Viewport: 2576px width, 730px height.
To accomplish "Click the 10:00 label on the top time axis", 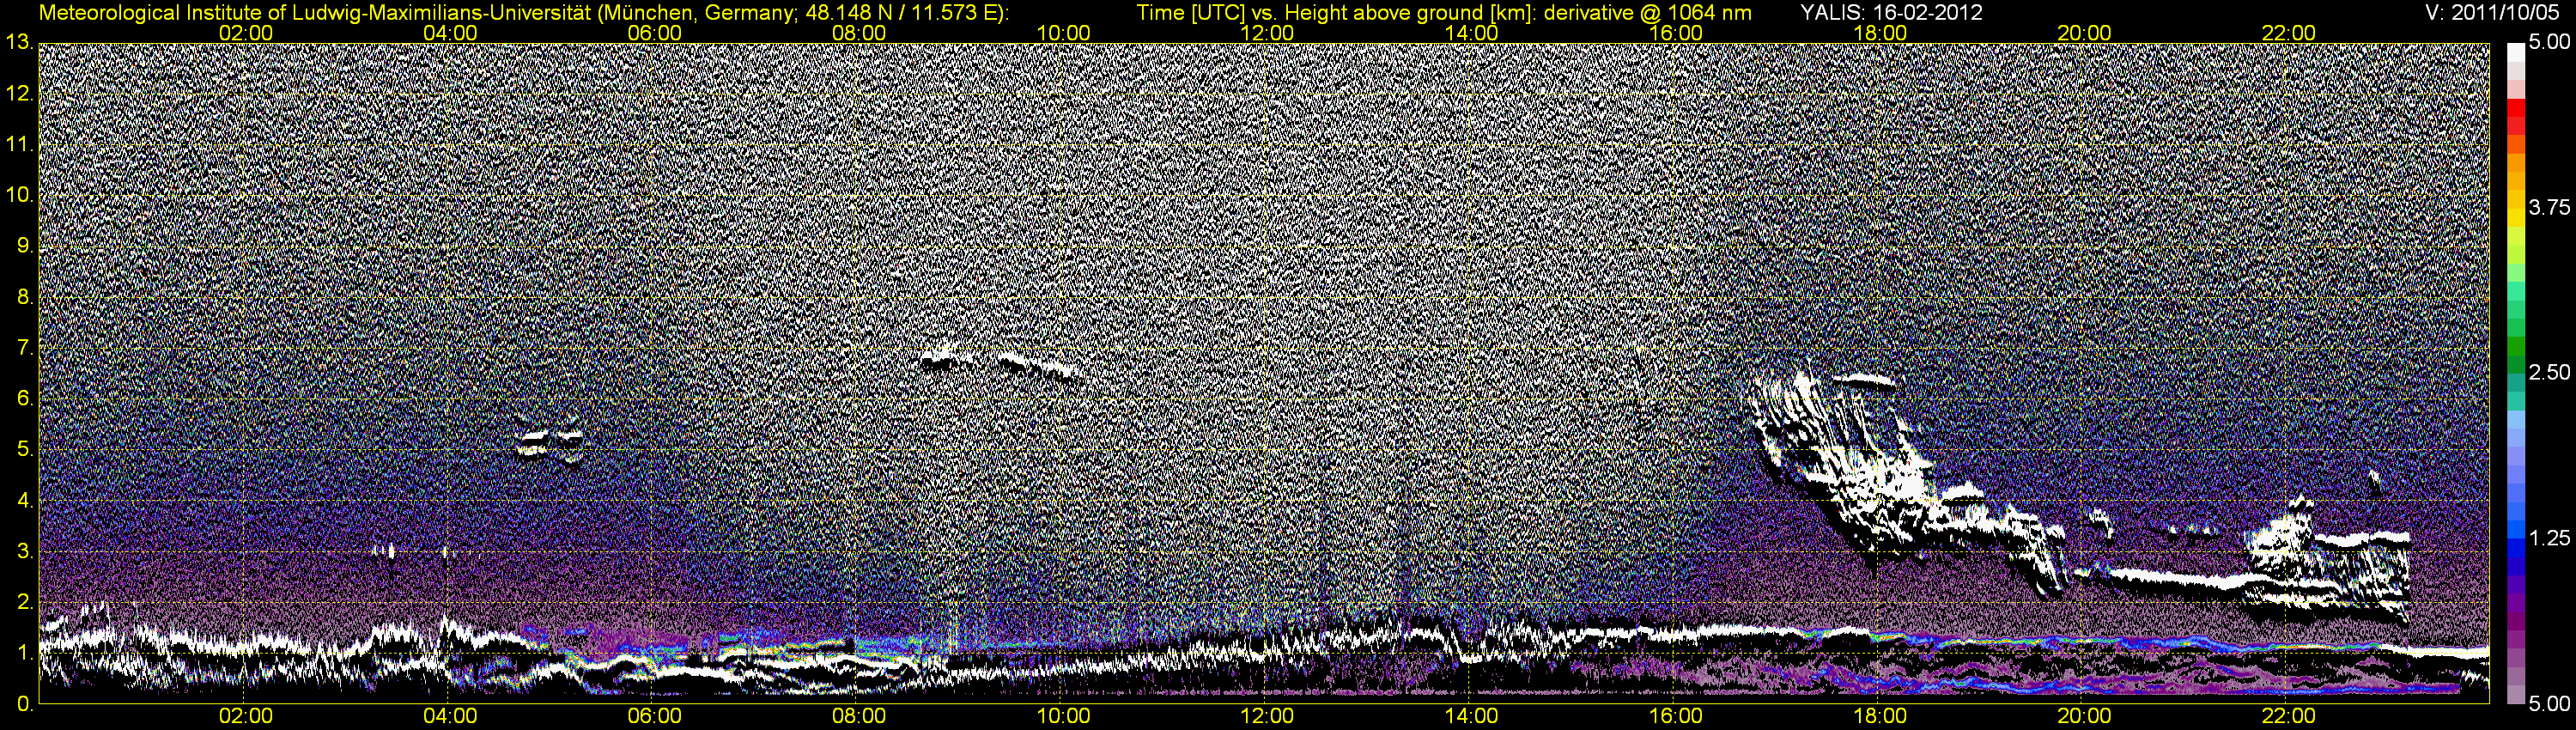I will click(1063, 33).
